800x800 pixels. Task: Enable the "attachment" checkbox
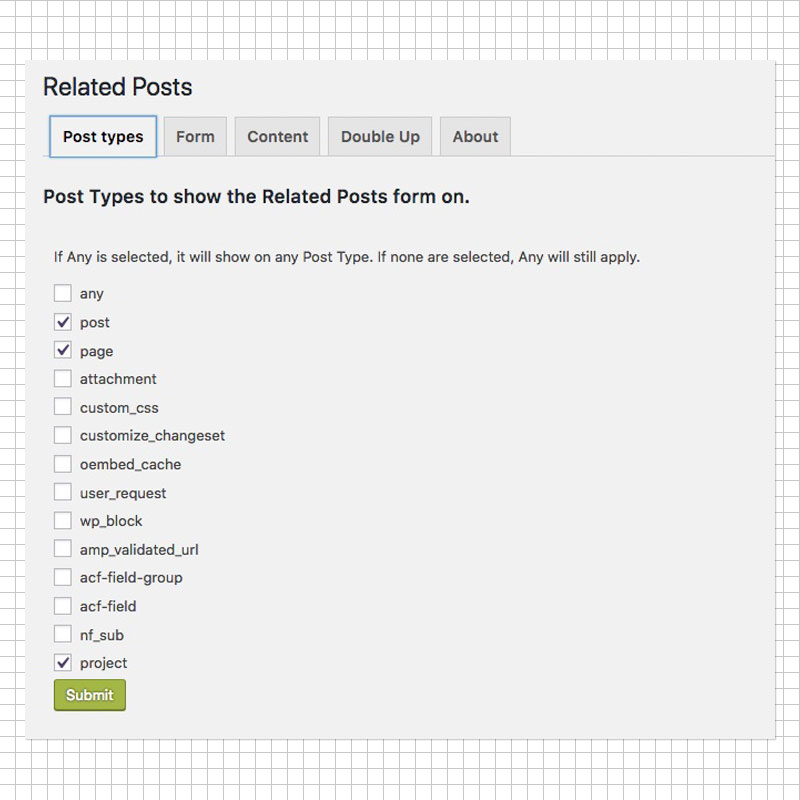[62, 378]
